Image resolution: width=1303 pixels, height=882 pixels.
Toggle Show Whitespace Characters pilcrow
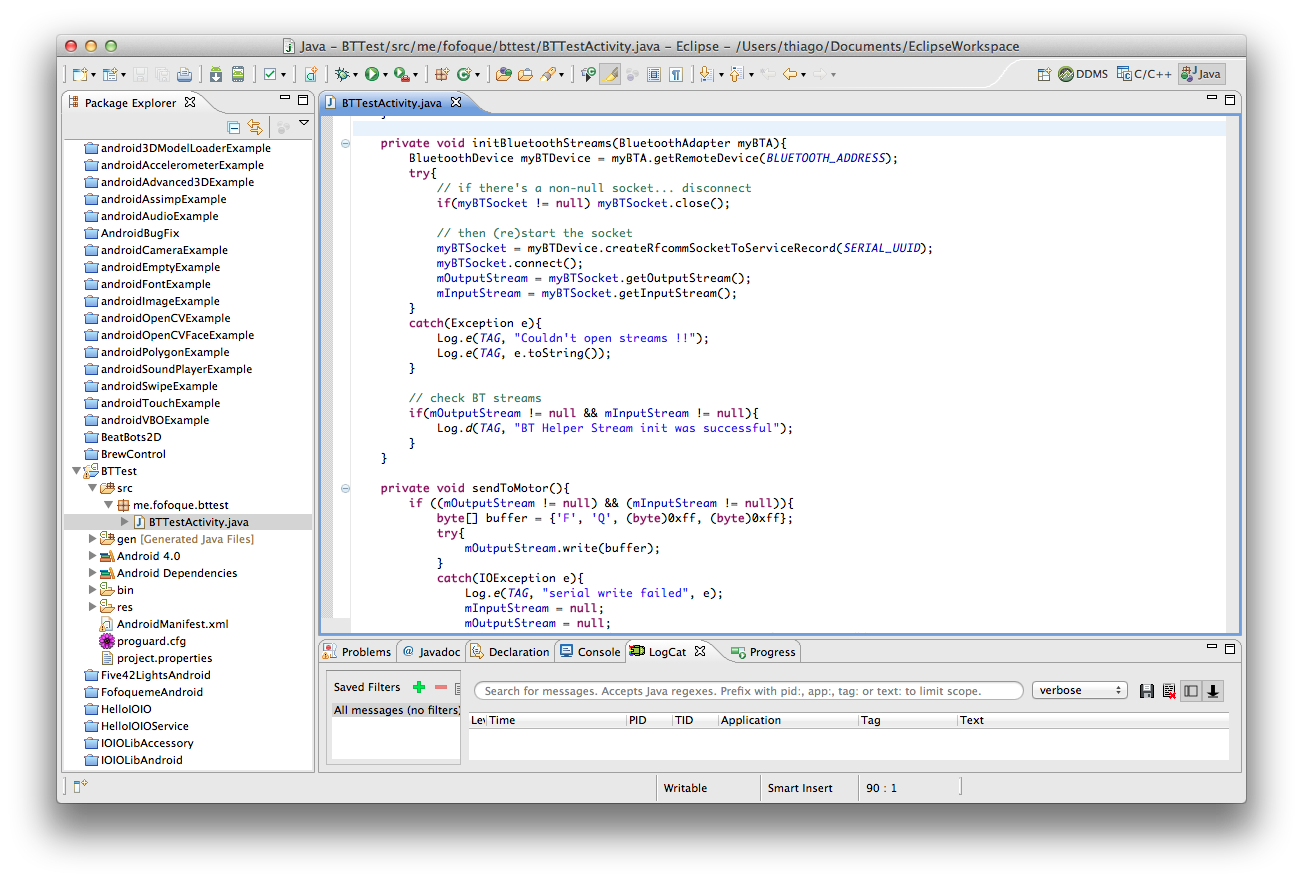(676, 74)
